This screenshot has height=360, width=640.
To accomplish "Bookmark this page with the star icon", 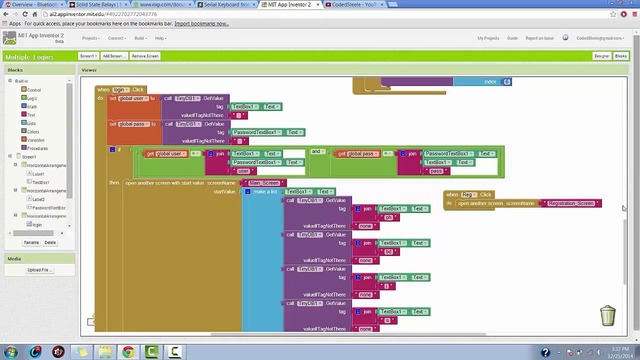I will [x=613, y=14].
